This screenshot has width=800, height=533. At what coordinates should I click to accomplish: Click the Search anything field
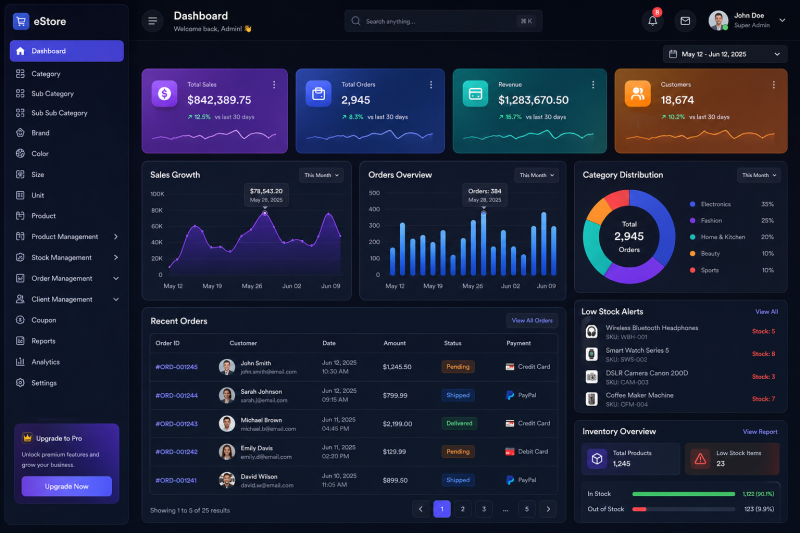(x=443, y=21)
